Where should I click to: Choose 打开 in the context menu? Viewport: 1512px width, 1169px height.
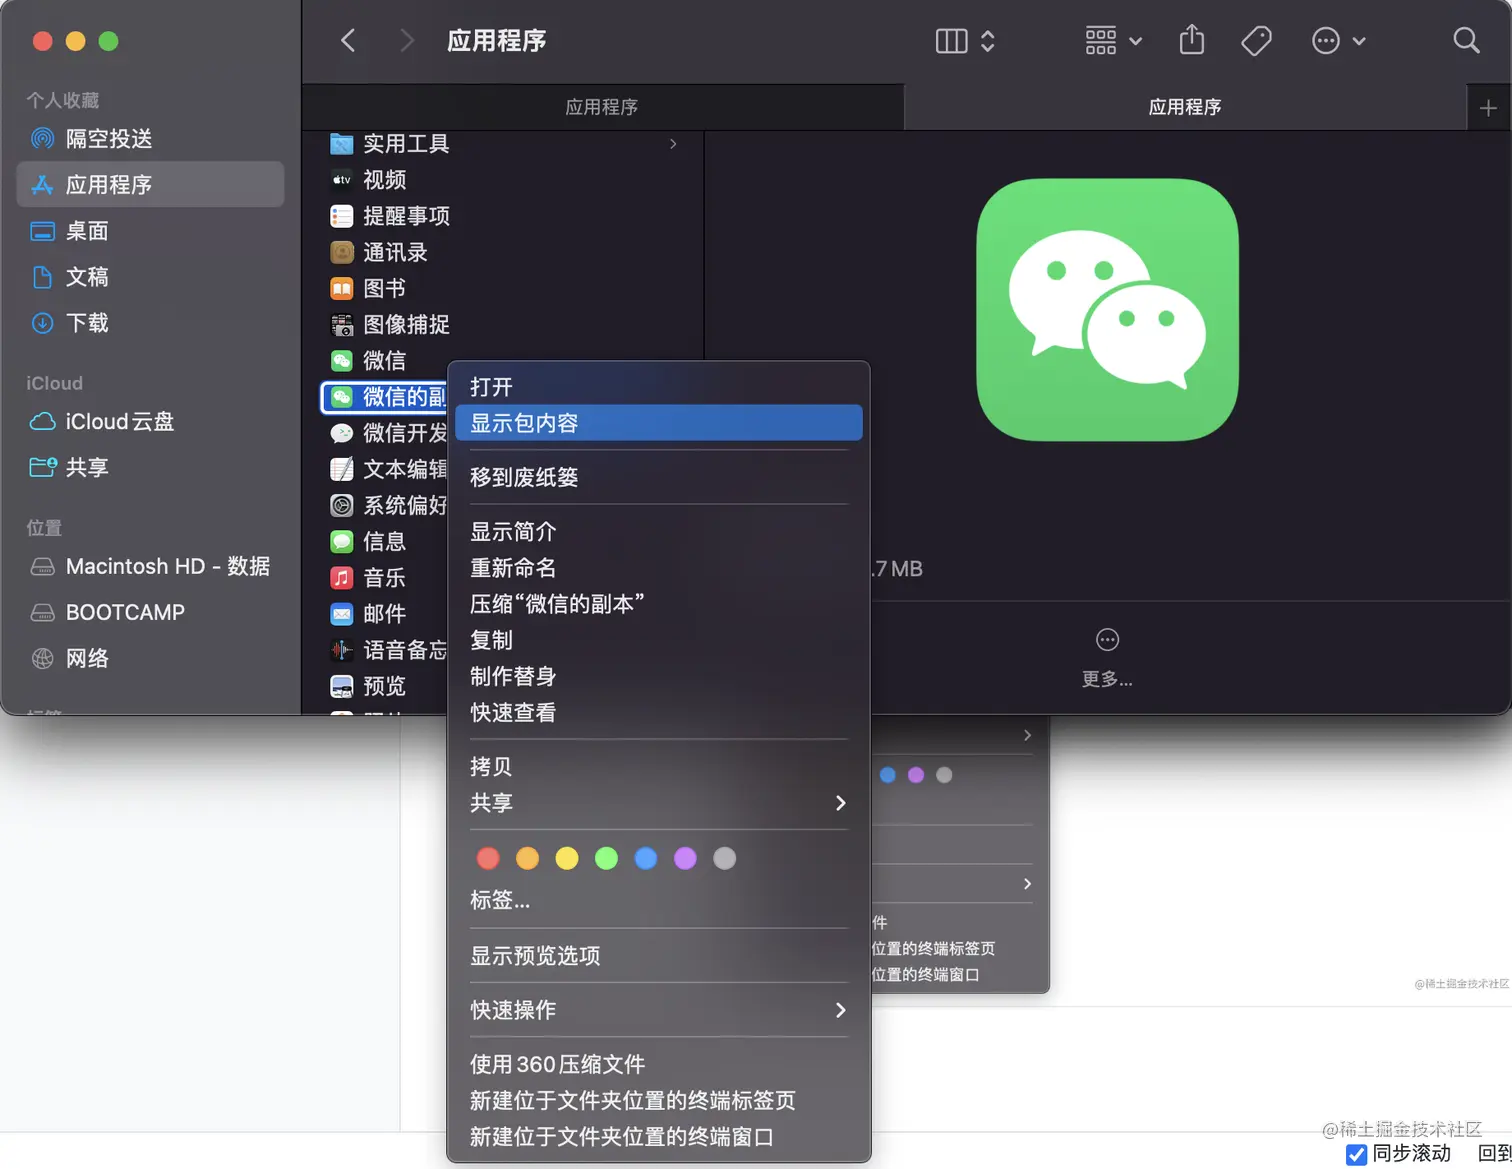click(x=658, y=387)
